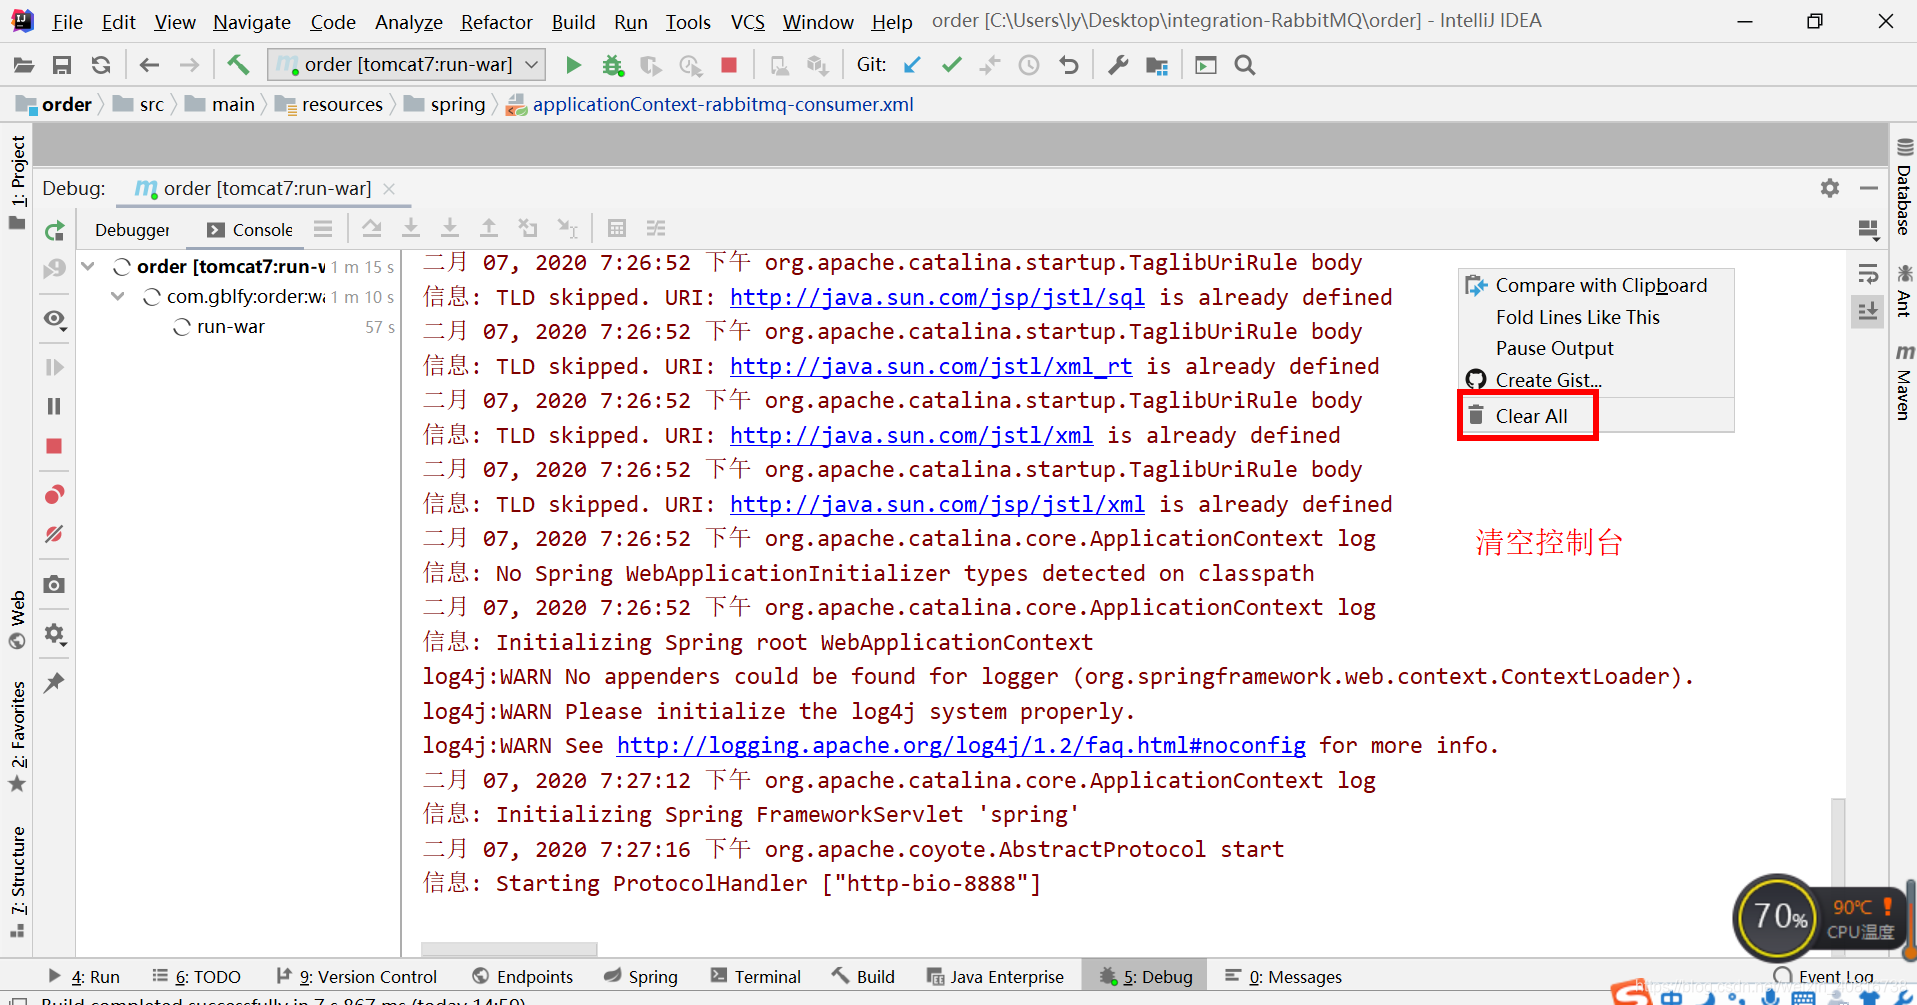
Task: Navigate back with the left arrow
Action: (x=150, y=65)
